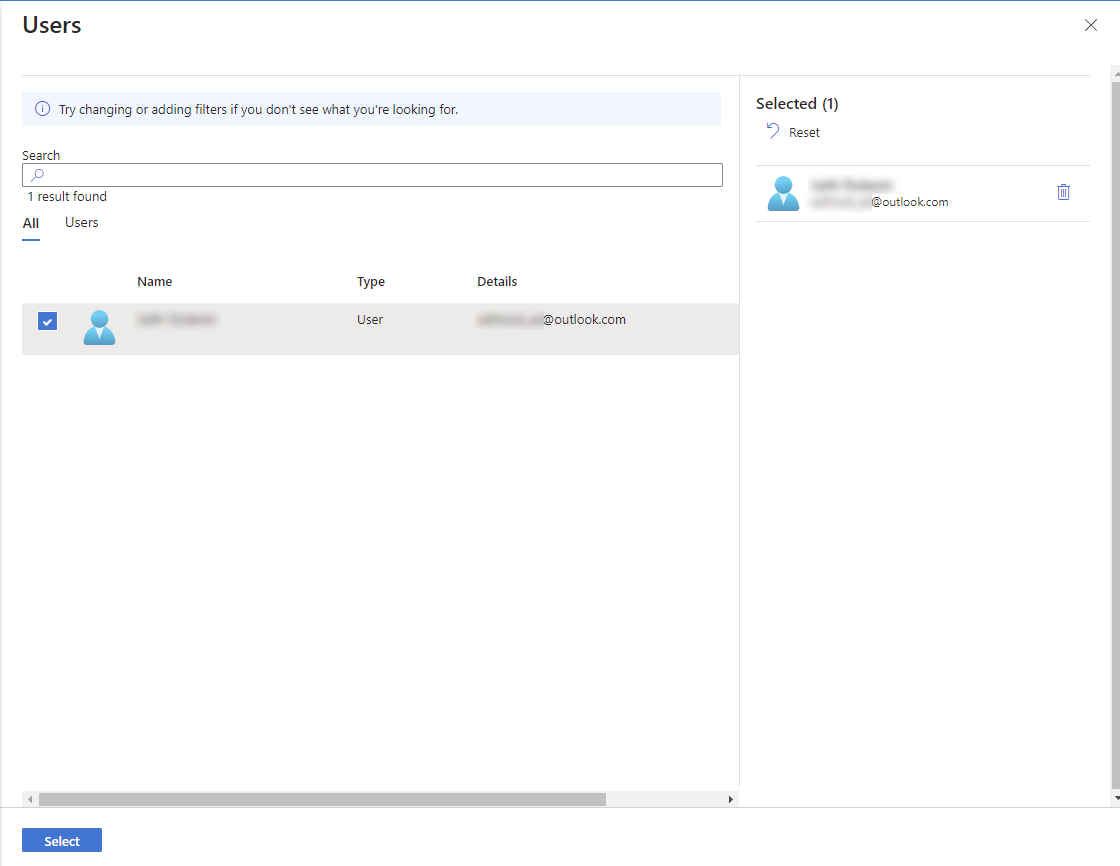Close the Users dialog with the X
The image size is (1120, 866).
[x=1090, y=25]
